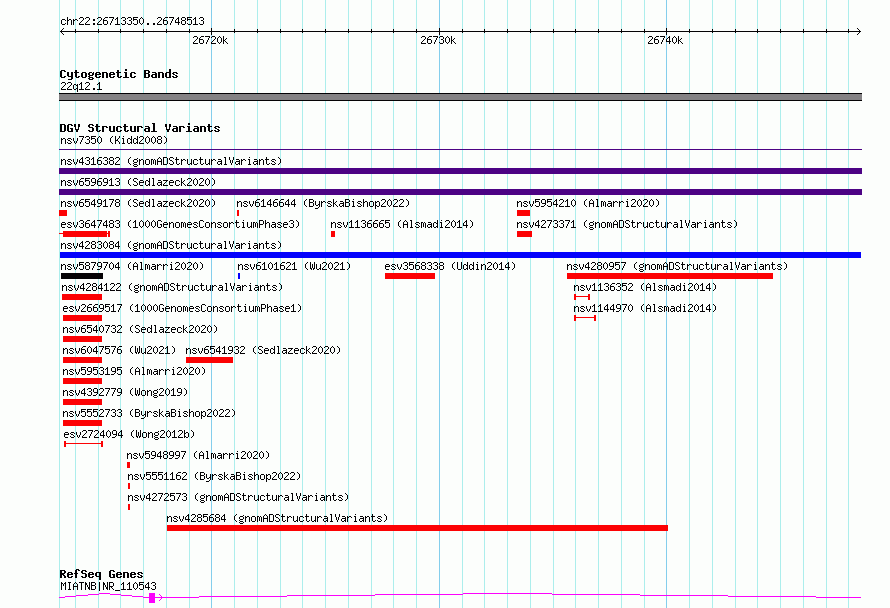Open esv3647483 (1000GenomesConsortiumPhase3) variant
Viewport: 890px width, 608px height.
point(180,224)
